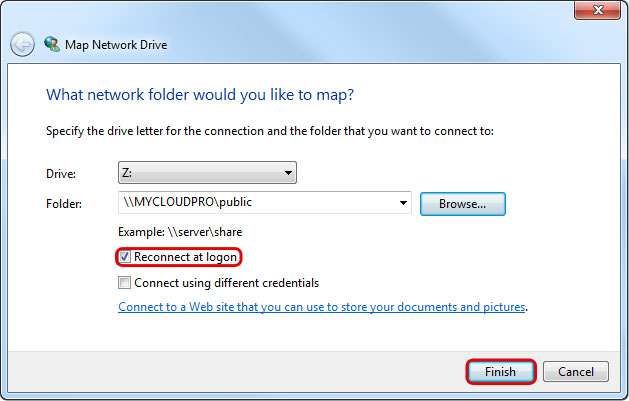Click the Map Network Drive title icon
The height and width of the screenshot is (401, 629).
51,45
